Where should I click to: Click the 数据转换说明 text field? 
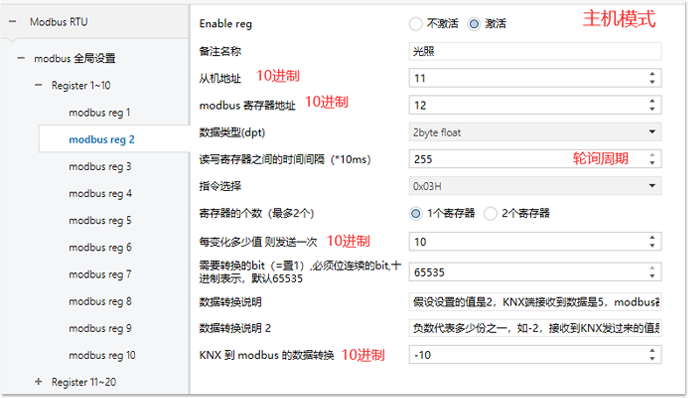click(535, 302)
